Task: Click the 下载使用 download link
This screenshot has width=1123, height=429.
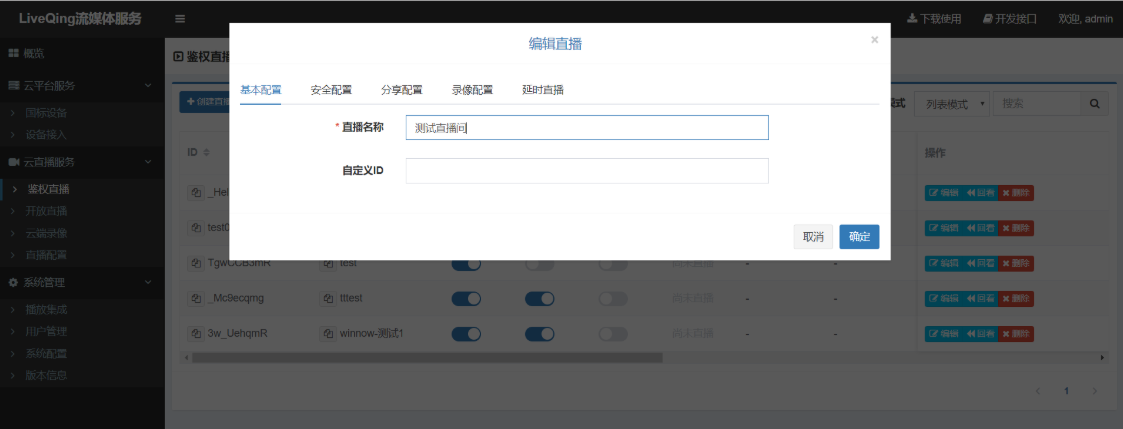Action: point(934,19)
